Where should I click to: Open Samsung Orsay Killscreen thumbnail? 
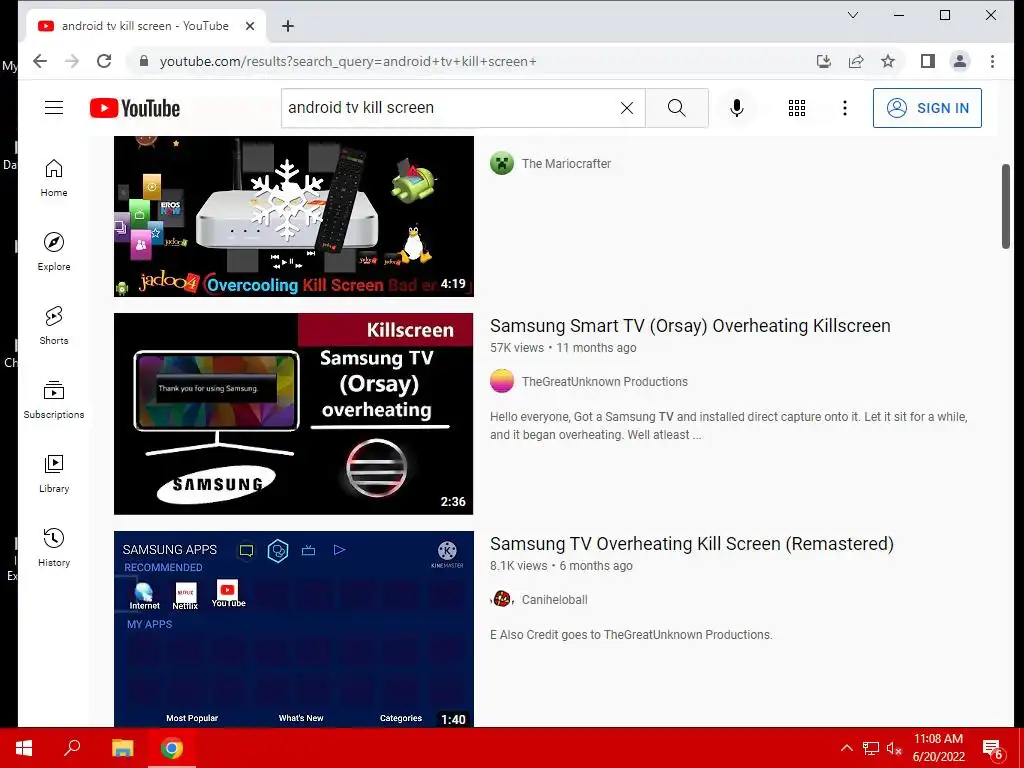tap(294, 414)
